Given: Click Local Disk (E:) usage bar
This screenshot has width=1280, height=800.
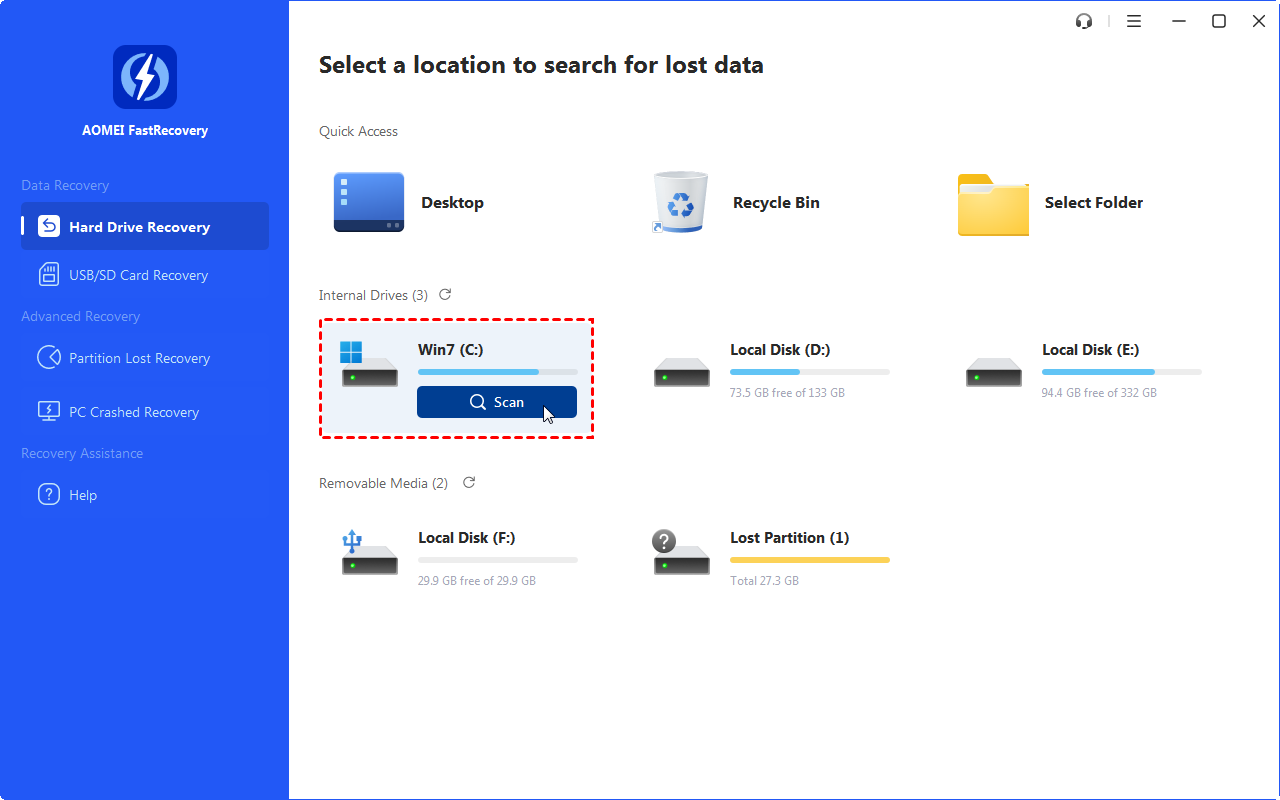Looking at the screenshot, I should pos(1121,370).
